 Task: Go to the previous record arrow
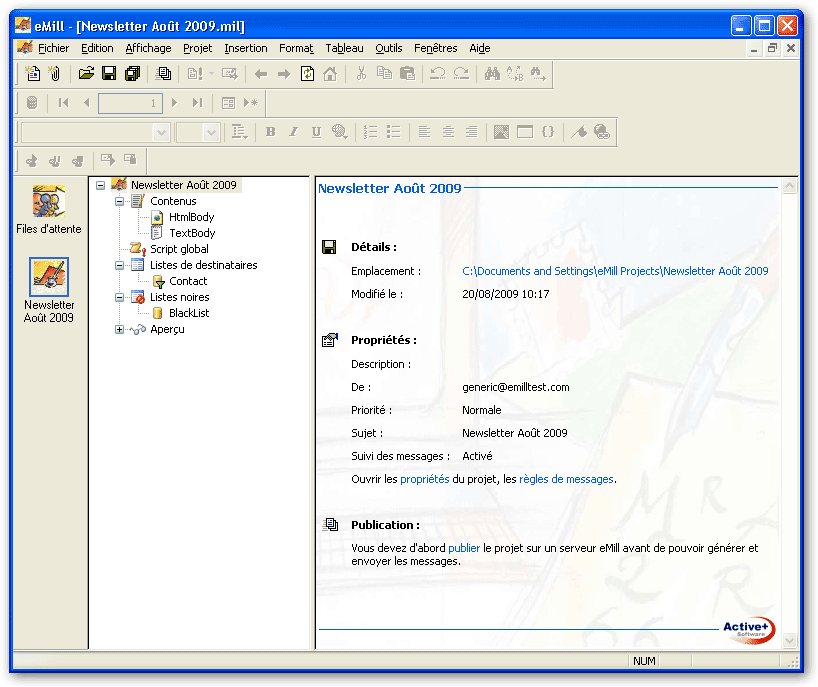(x=87, y=103)
